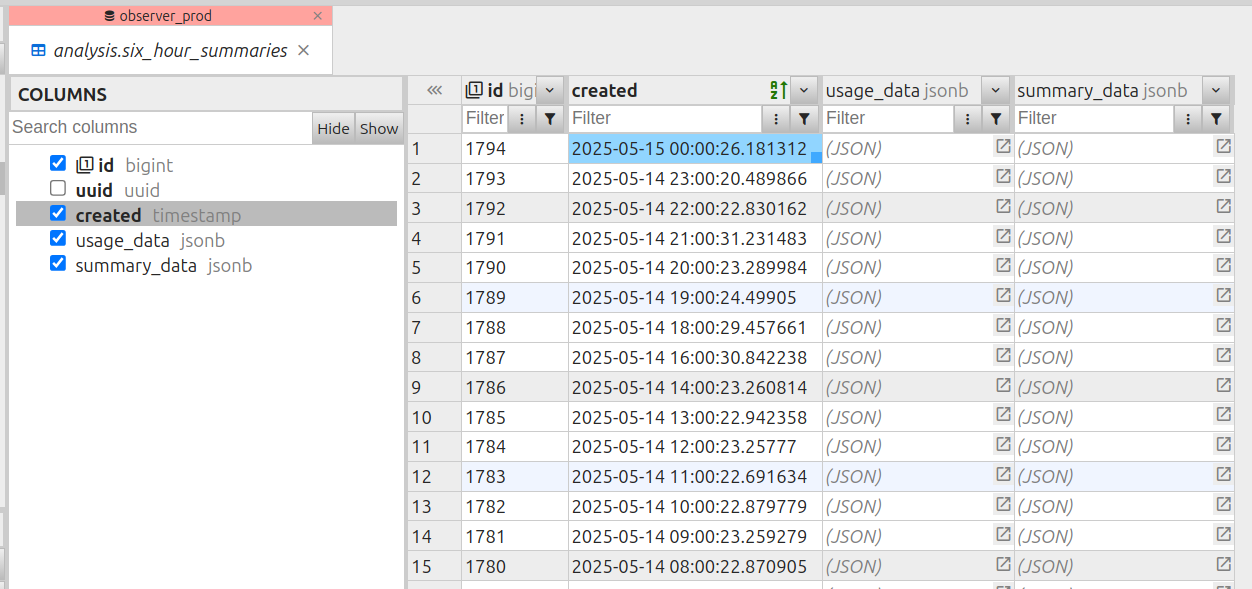The image size is (1252, 589).
Task: Open dropdown arrow on usage_data header
Action: 995,90
